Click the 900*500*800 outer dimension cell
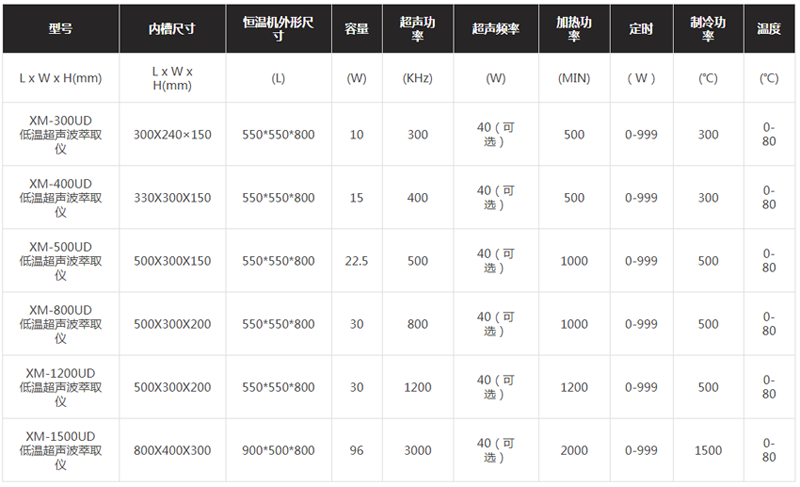 (278, 451)
